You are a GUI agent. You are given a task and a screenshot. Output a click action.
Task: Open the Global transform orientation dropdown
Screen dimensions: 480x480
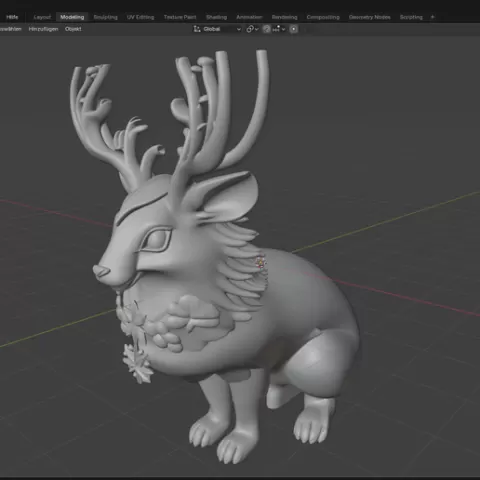(x=217, y=29)
